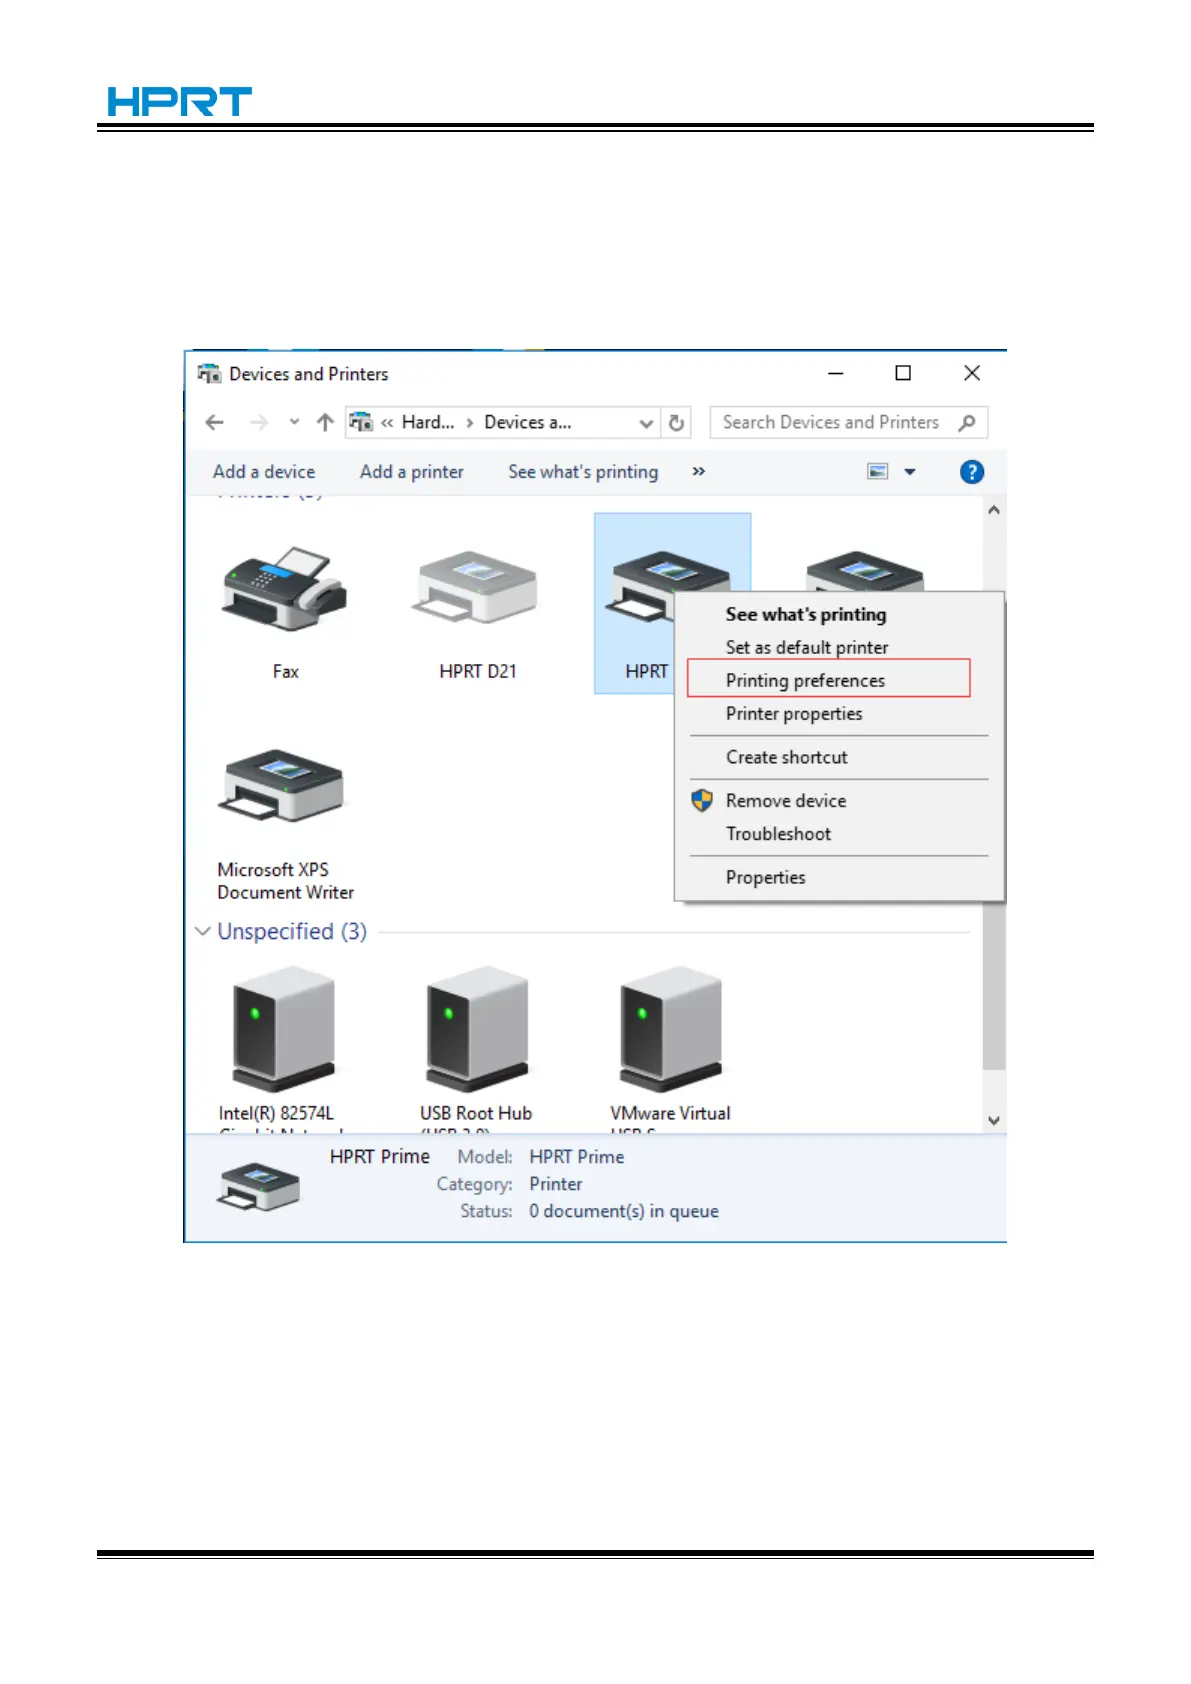This screenshot has width=1191, height=1684.
Task: Click the search magnifier icon
Action: point(966,423)
